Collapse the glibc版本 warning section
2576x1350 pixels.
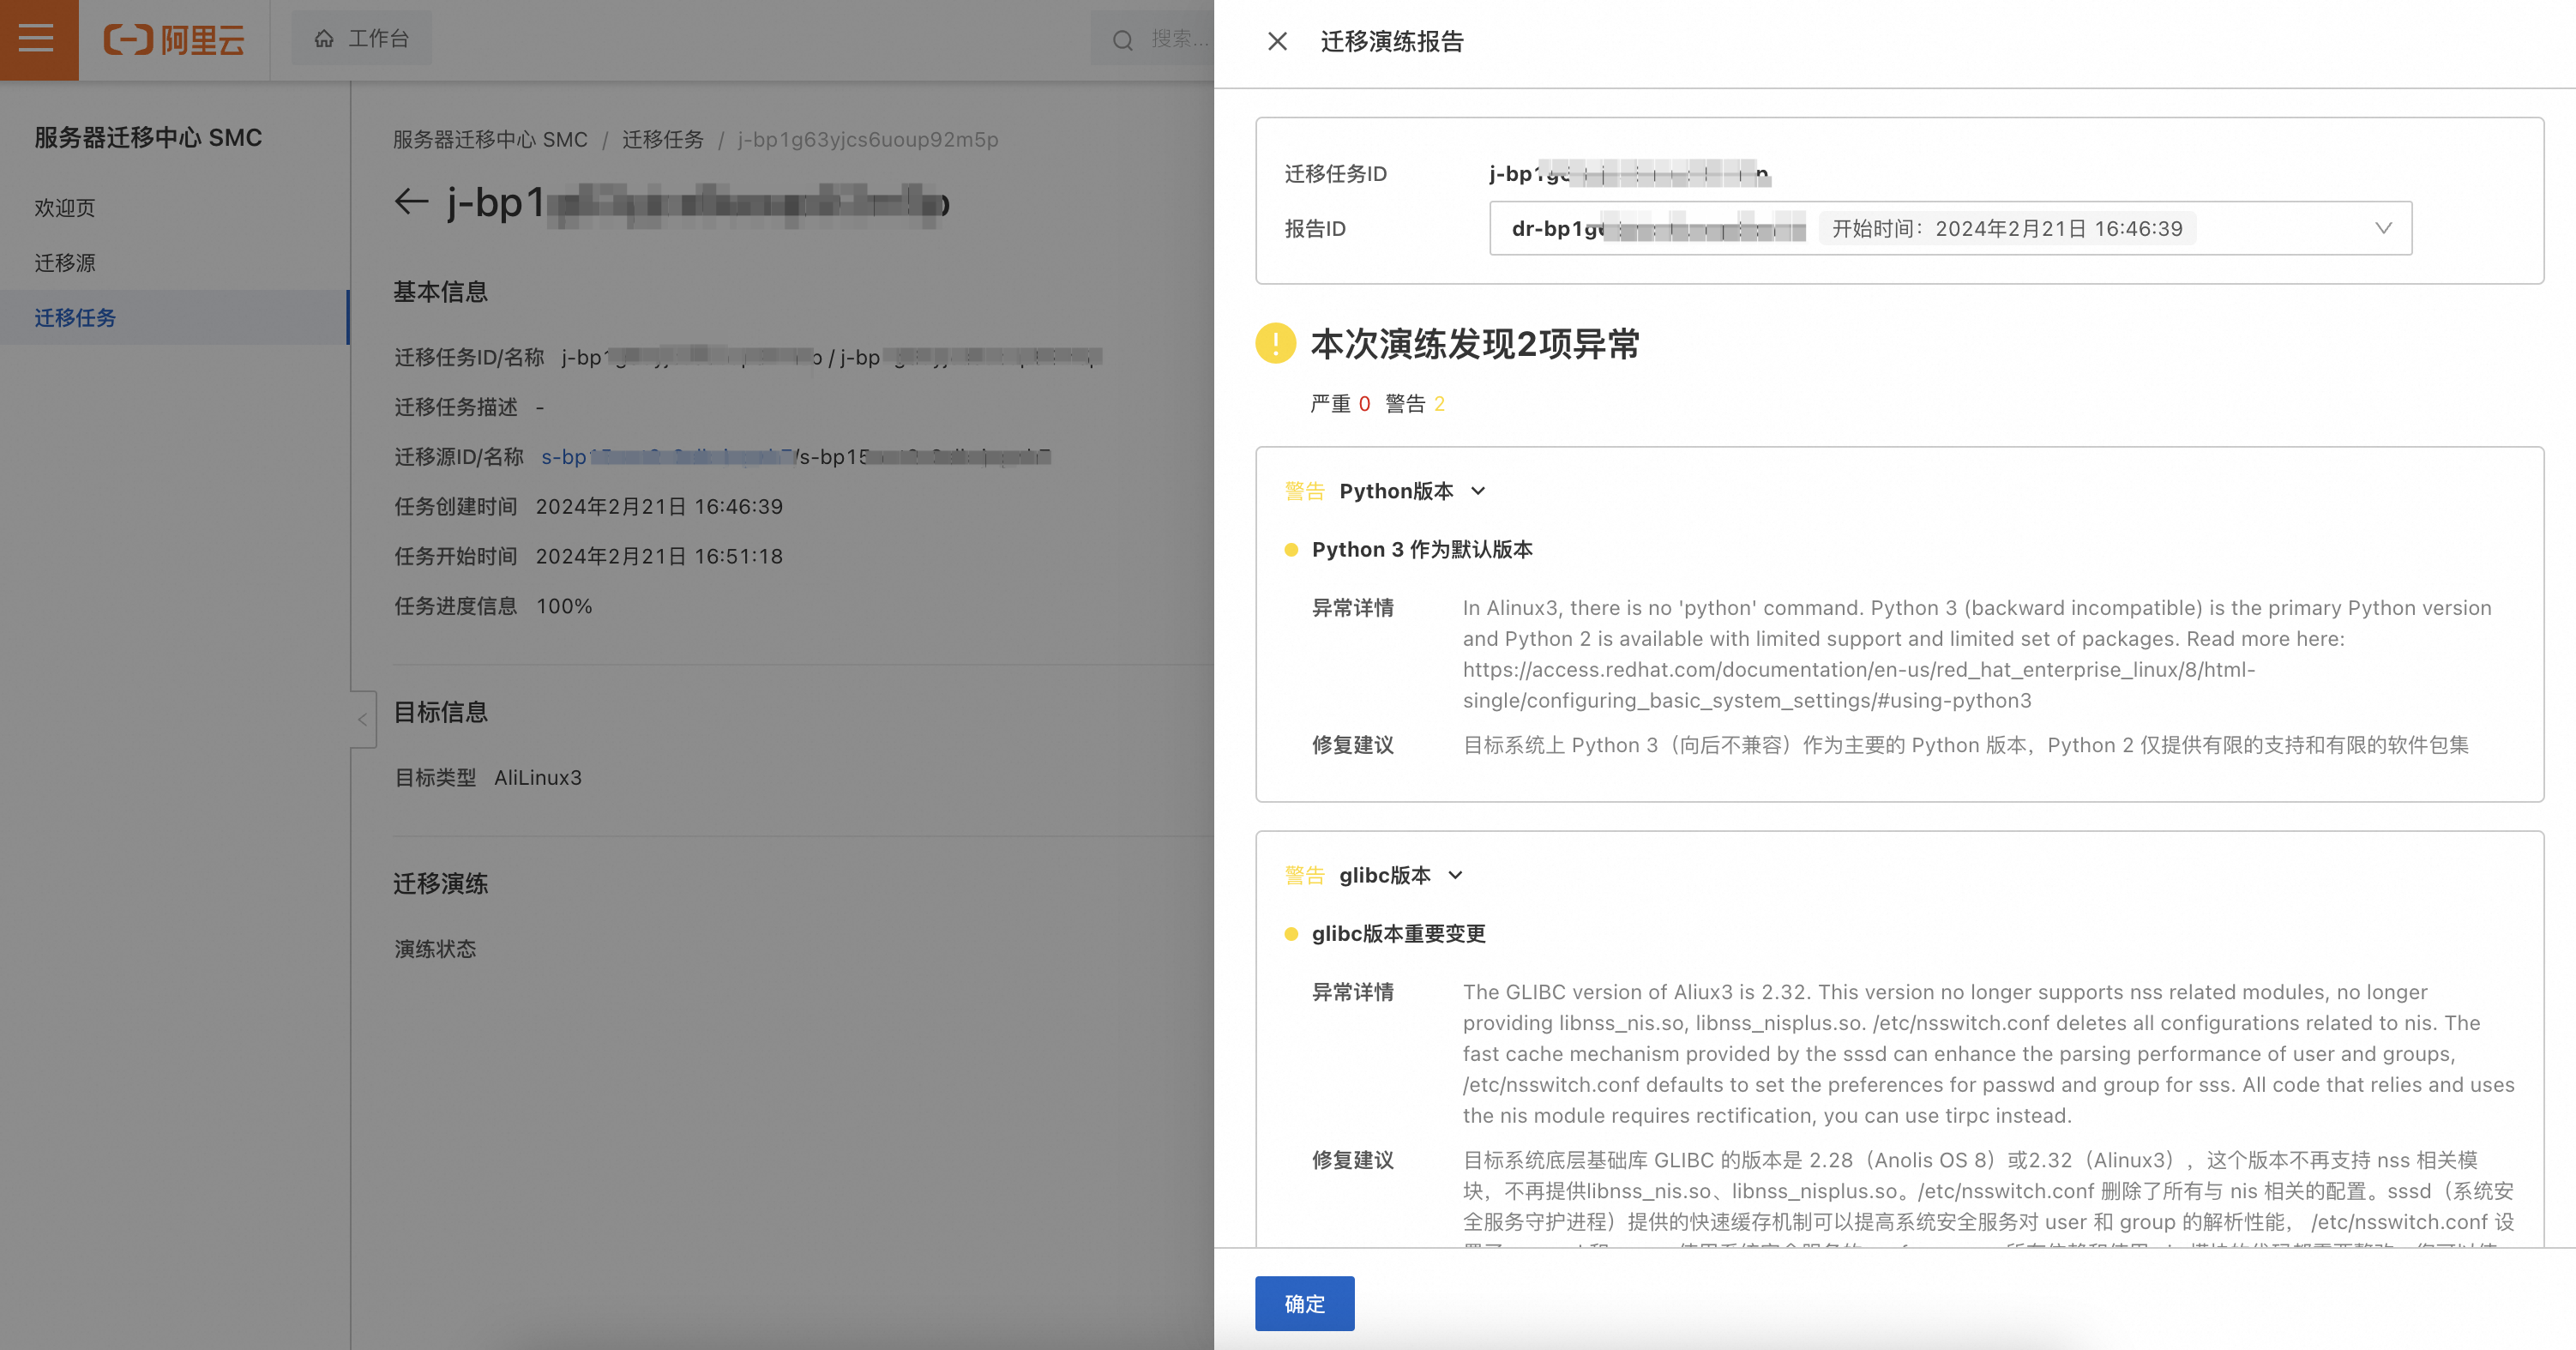pos(1456,875)
